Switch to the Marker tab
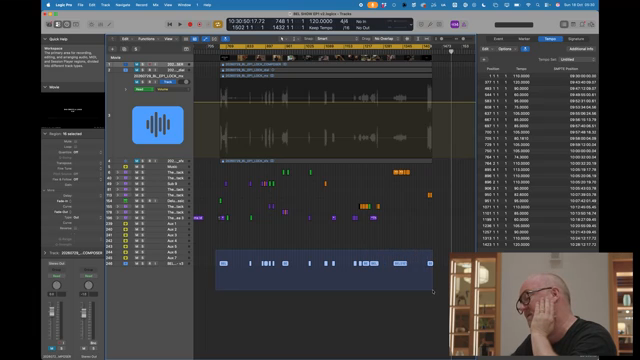 click(x=524, y=39)
